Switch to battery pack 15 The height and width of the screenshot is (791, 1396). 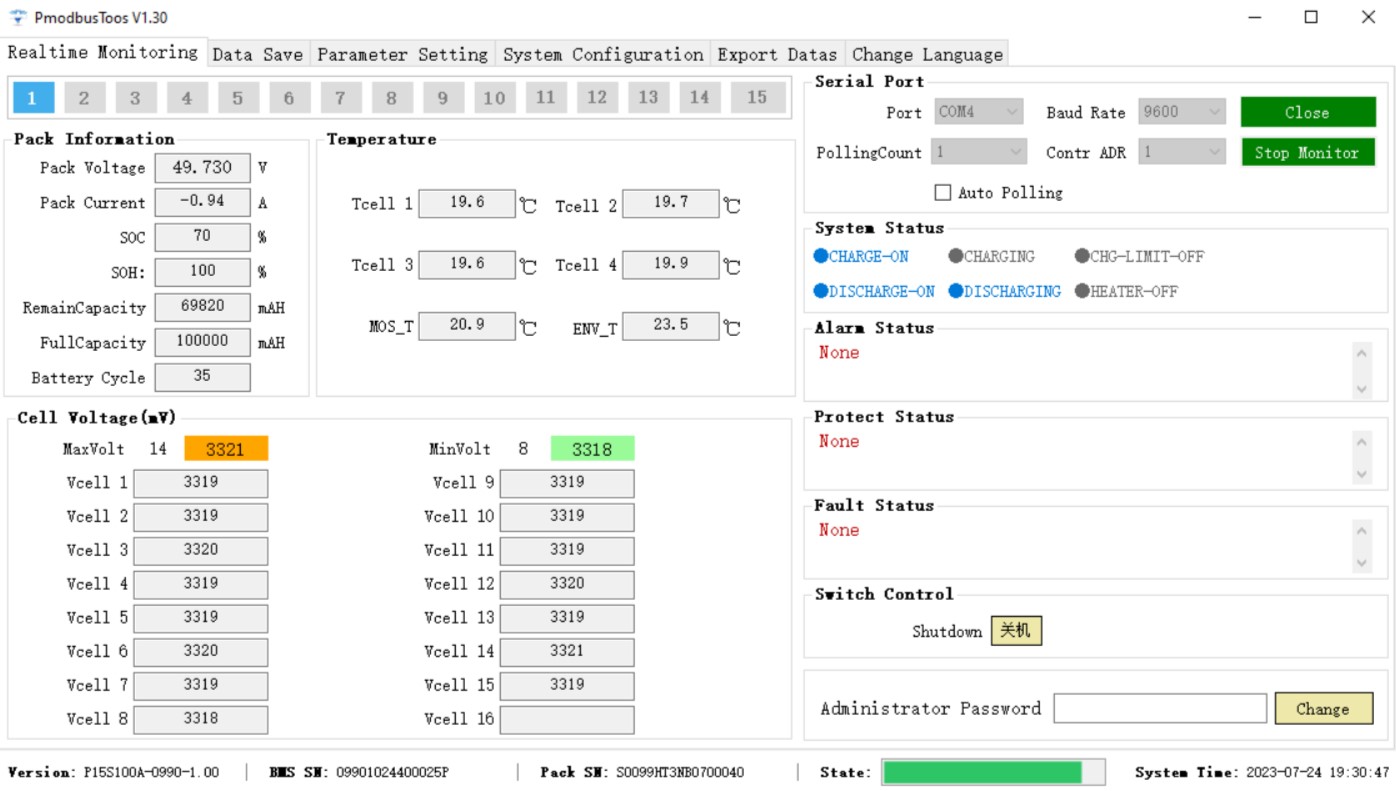tap(757, 98)
